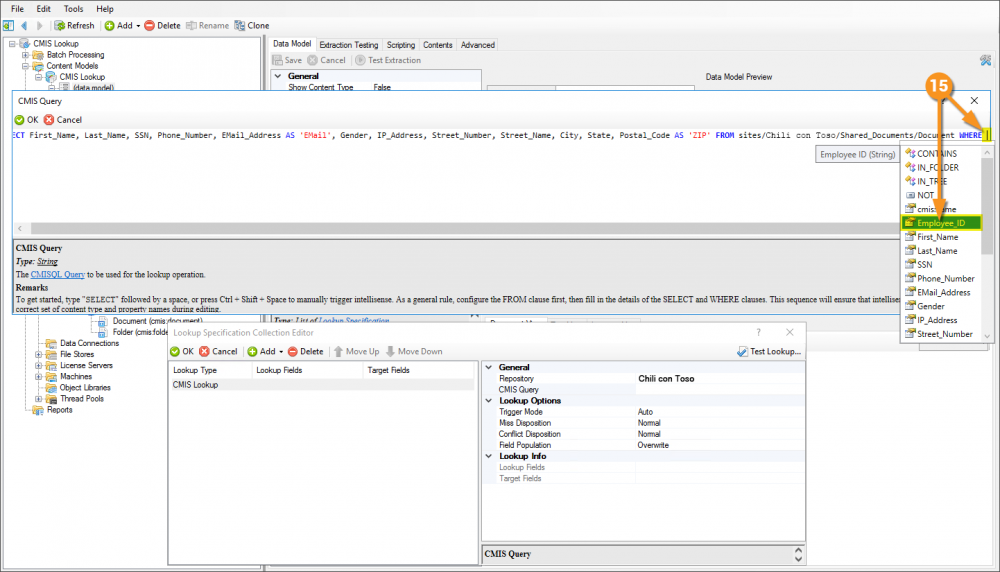This screenshot has width=1000, height=572.
Task: Click the Move Down button
Action: [x=414, y=351]
